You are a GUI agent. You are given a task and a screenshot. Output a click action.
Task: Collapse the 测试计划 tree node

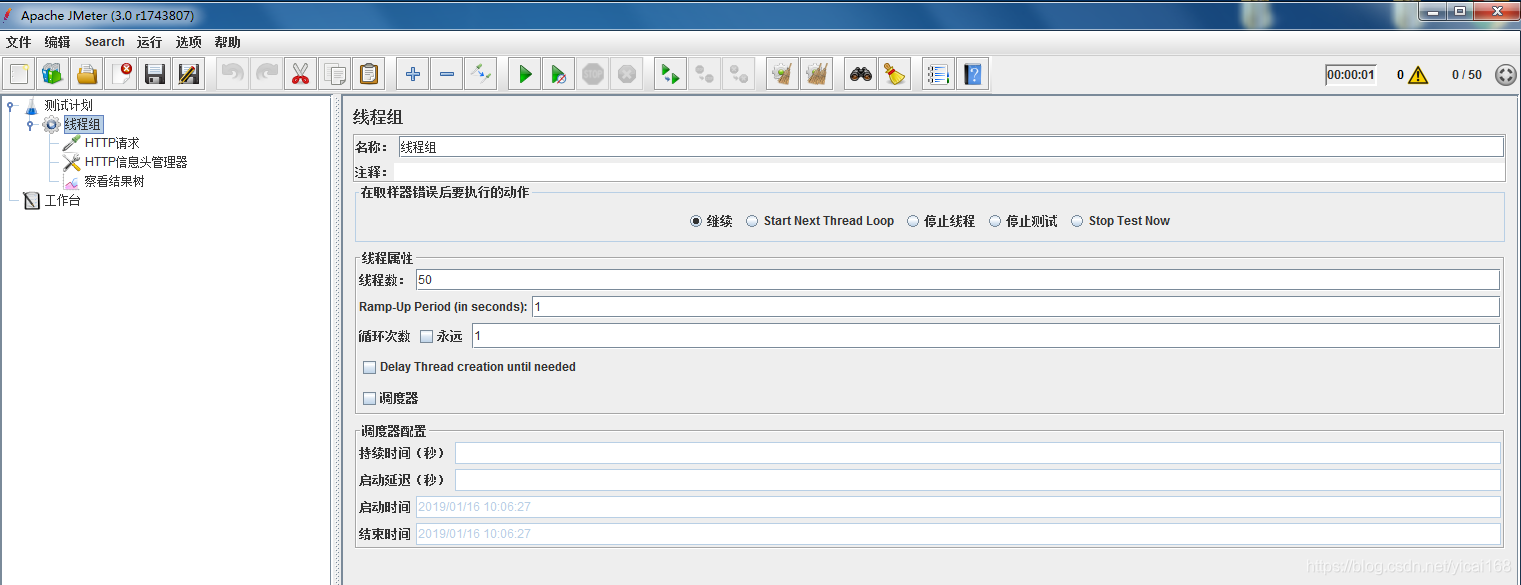pyautogui.click(x=11, y=105)
